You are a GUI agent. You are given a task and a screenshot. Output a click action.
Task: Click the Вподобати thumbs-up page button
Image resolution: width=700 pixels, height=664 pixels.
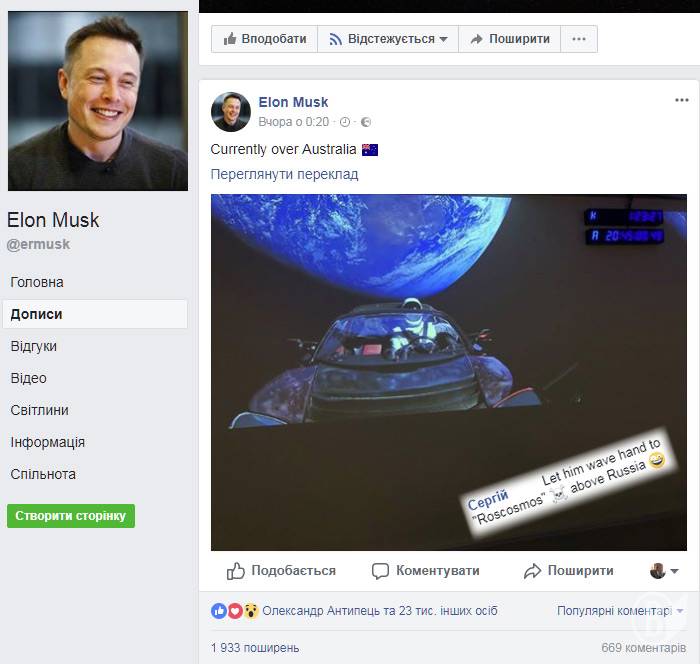(x=264, y=39)
